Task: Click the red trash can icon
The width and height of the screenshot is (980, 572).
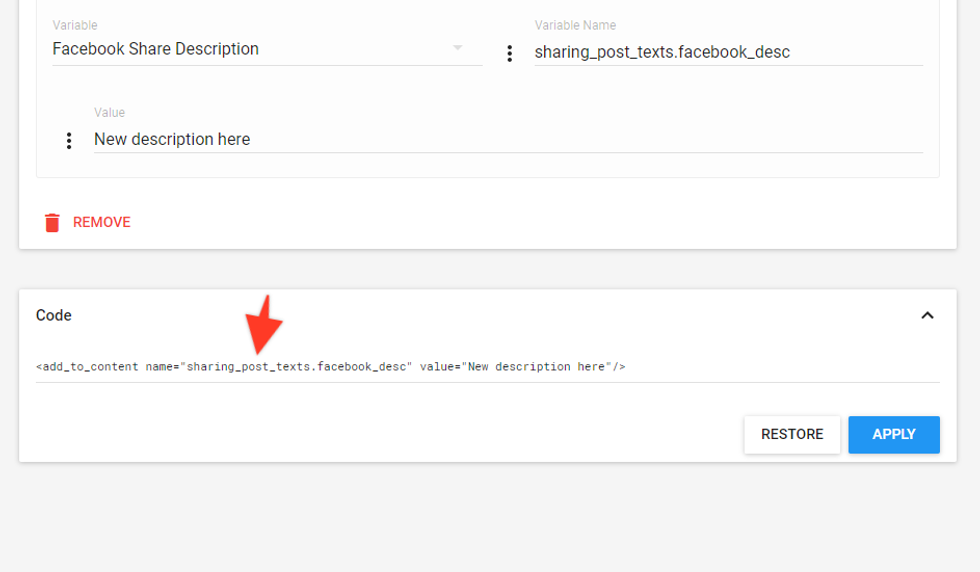Action: [52, 222]
